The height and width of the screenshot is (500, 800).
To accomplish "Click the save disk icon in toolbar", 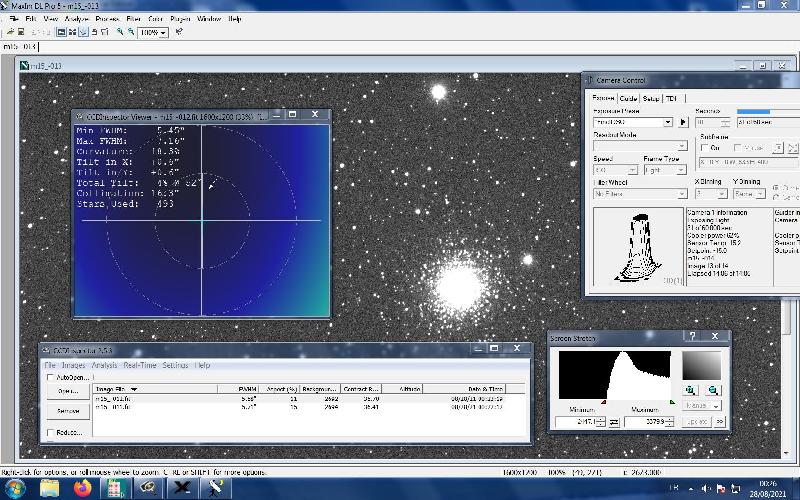I will (20, 32).
